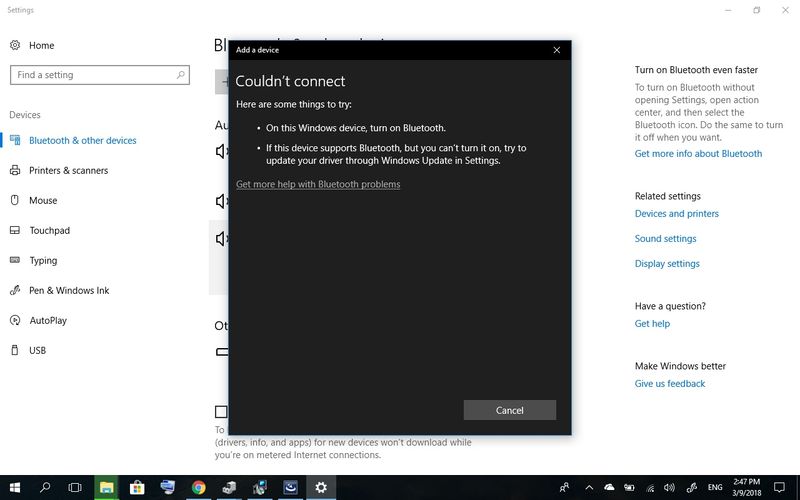Click the Get help link
This screenshot has width=800, height=500.
click(x=652, y=323)
